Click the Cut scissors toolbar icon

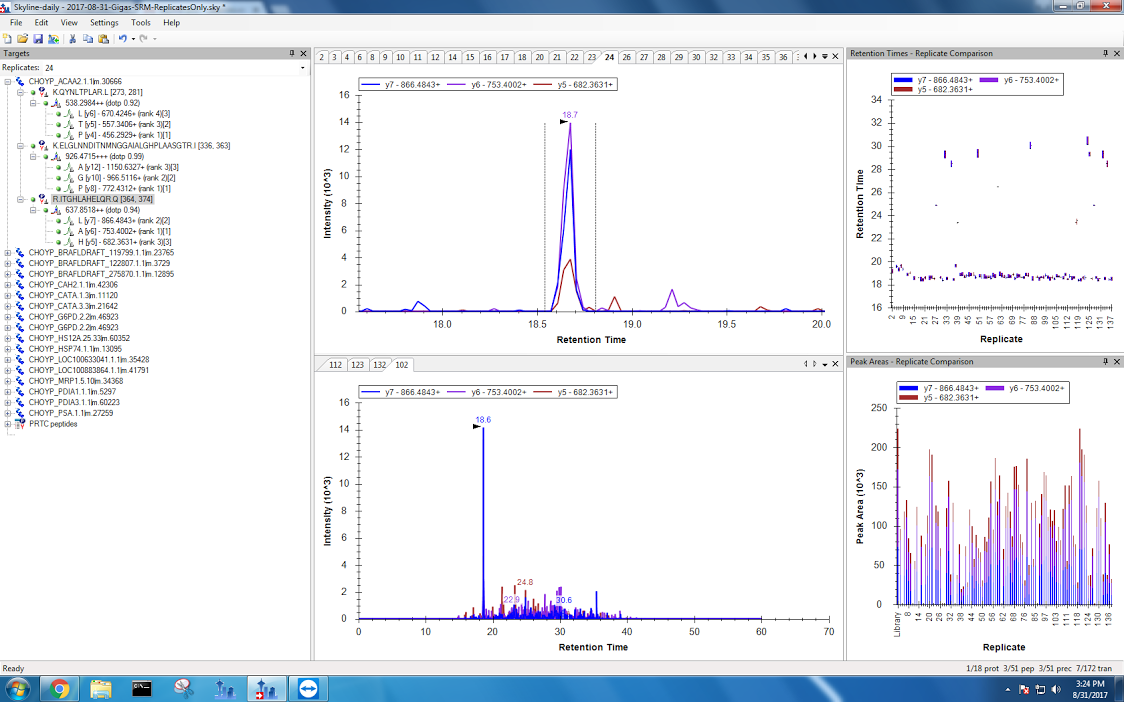(x=73, y=38)
